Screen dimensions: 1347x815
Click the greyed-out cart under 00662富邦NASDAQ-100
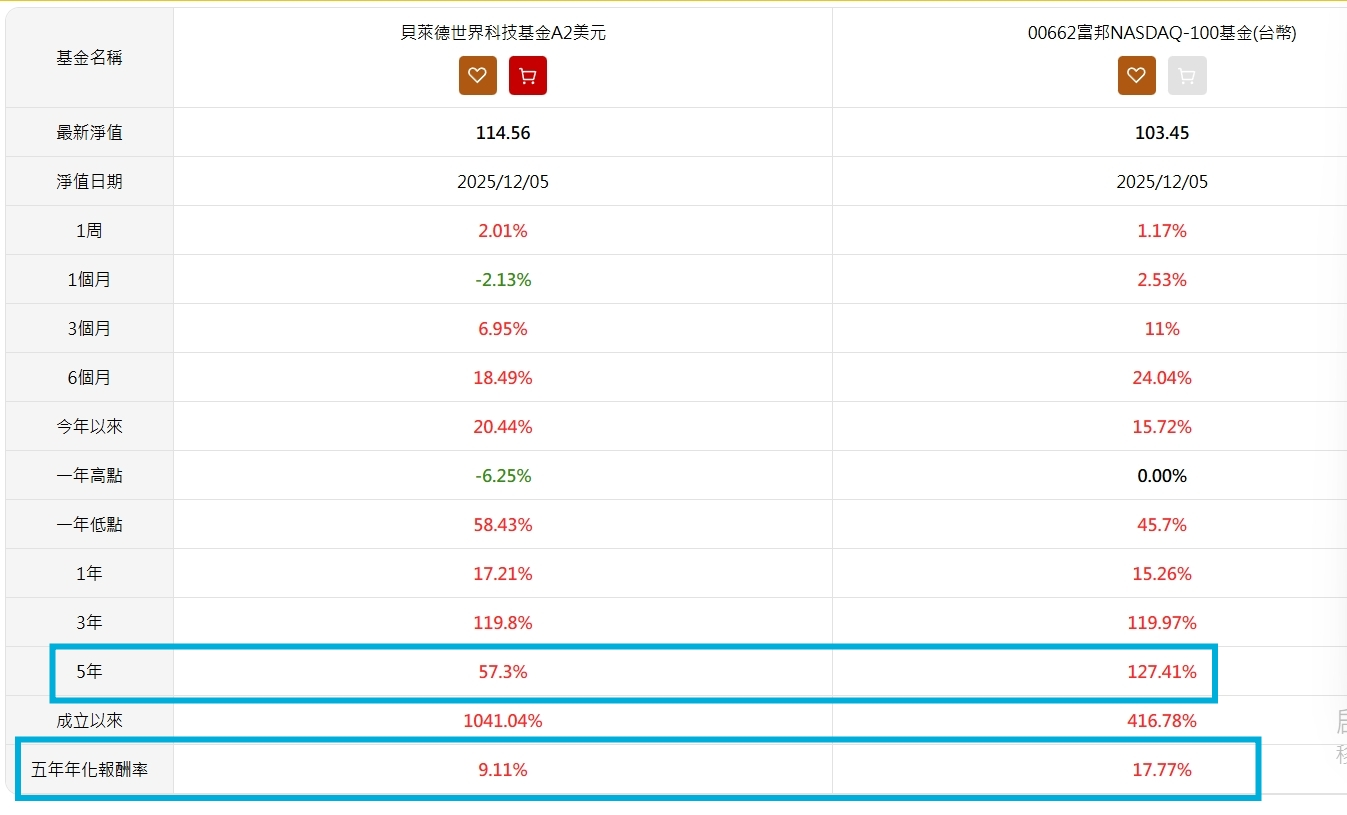1187,76
